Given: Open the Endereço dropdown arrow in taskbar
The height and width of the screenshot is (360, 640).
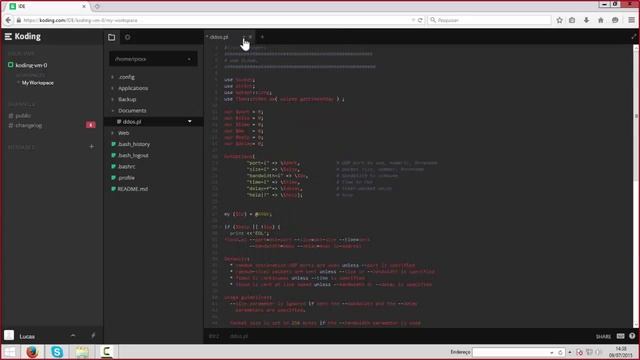Looking at the screenshot, I should (x=552, y=352).
